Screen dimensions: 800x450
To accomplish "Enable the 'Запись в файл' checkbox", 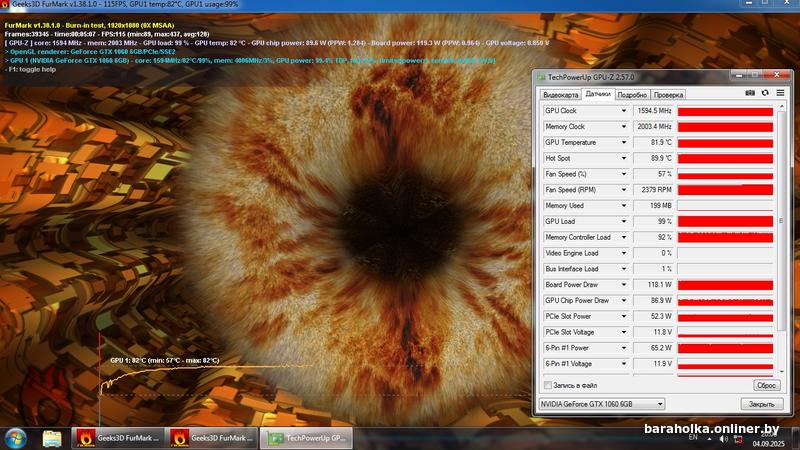I will pos(547,385).
